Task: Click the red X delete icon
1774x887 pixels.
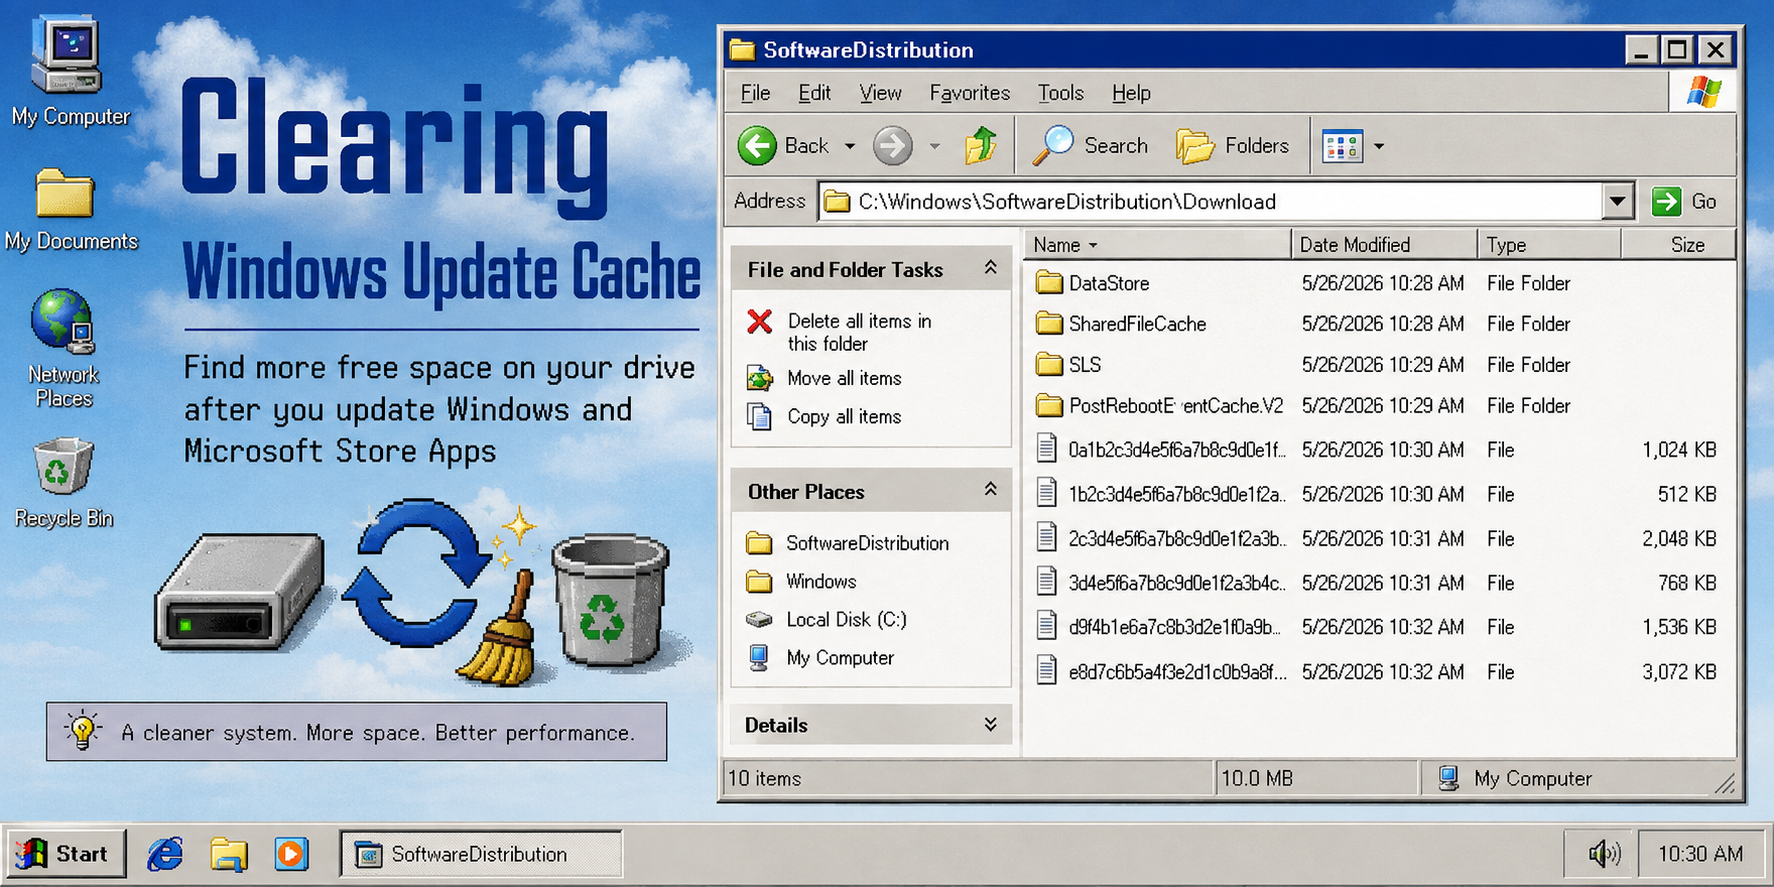Action: click(760, 321)
